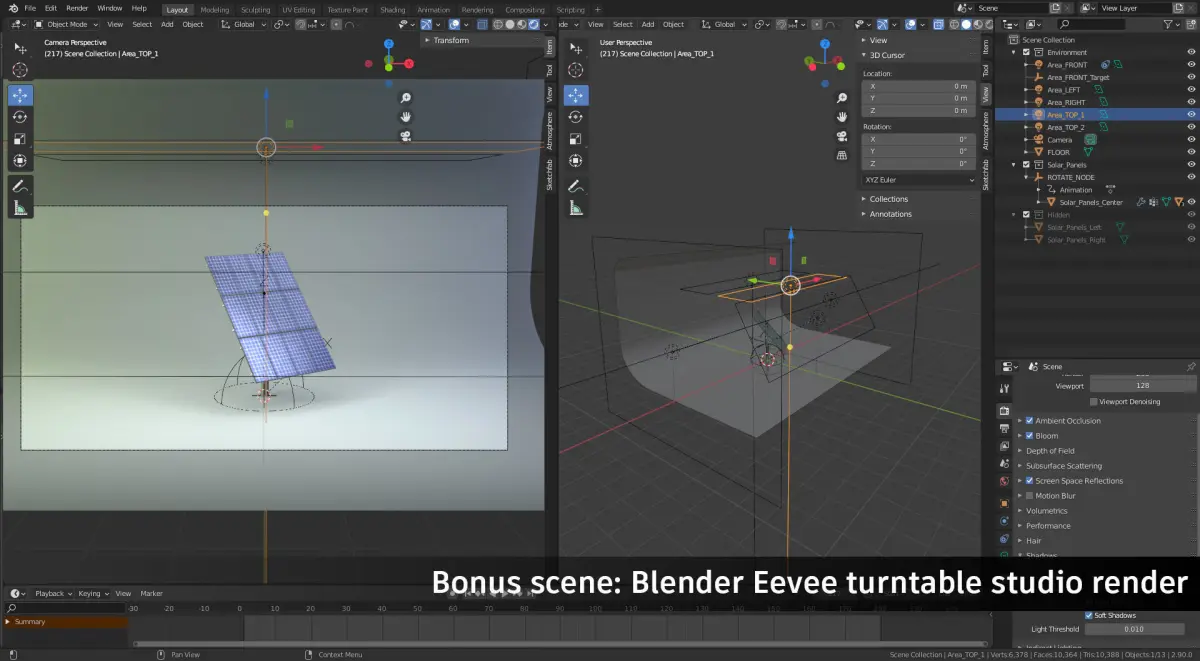Open the Object Mode dropdown
The image size is (1200, 661).
tap(68, 24)
